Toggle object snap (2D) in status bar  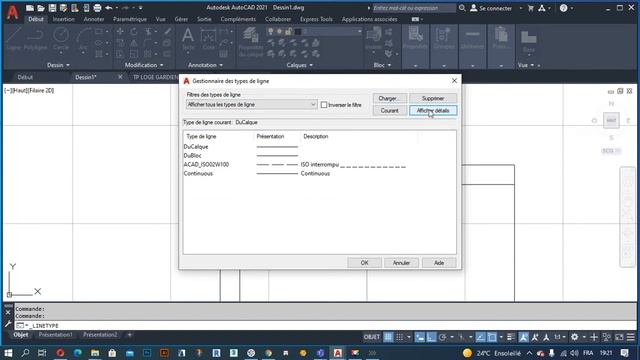[492, 337]
